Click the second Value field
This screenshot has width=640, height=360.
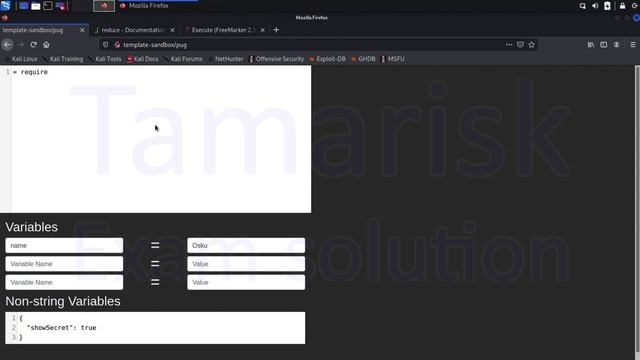246,264
